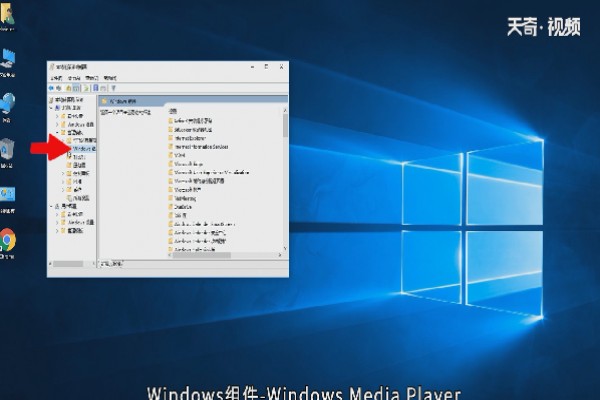
Task: Expand 管理模板 under User Configuration
Action: [57, 231]
